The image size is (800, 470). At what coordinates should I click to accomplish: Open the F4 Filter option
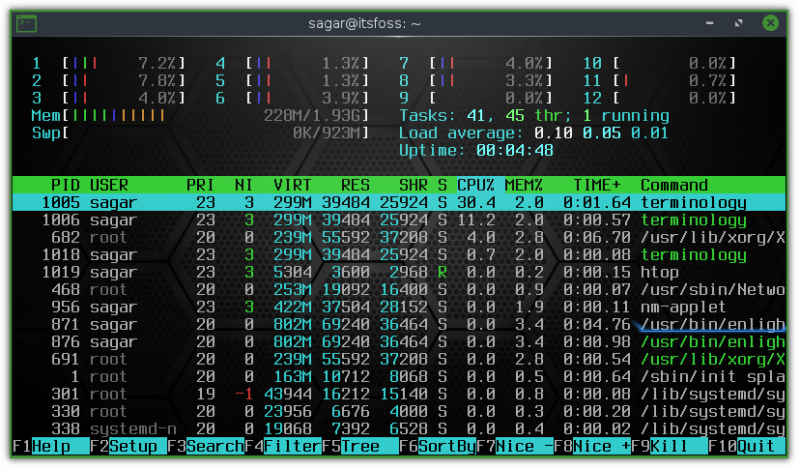click(x=292, y=446)
